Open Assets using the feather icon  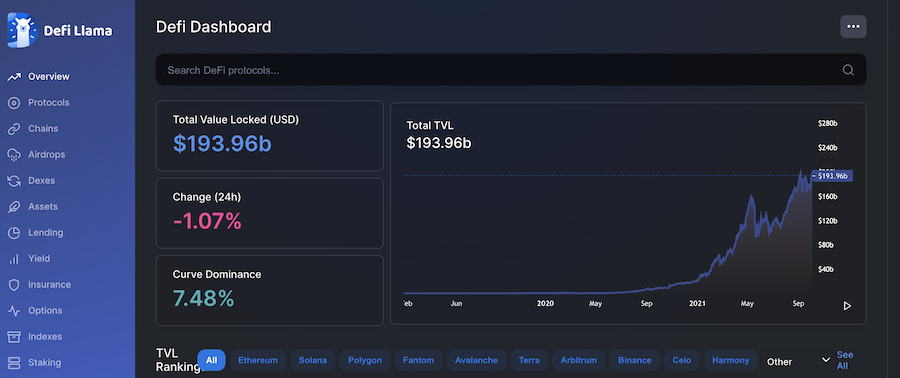pyautogui.click(x=14, y=206)
